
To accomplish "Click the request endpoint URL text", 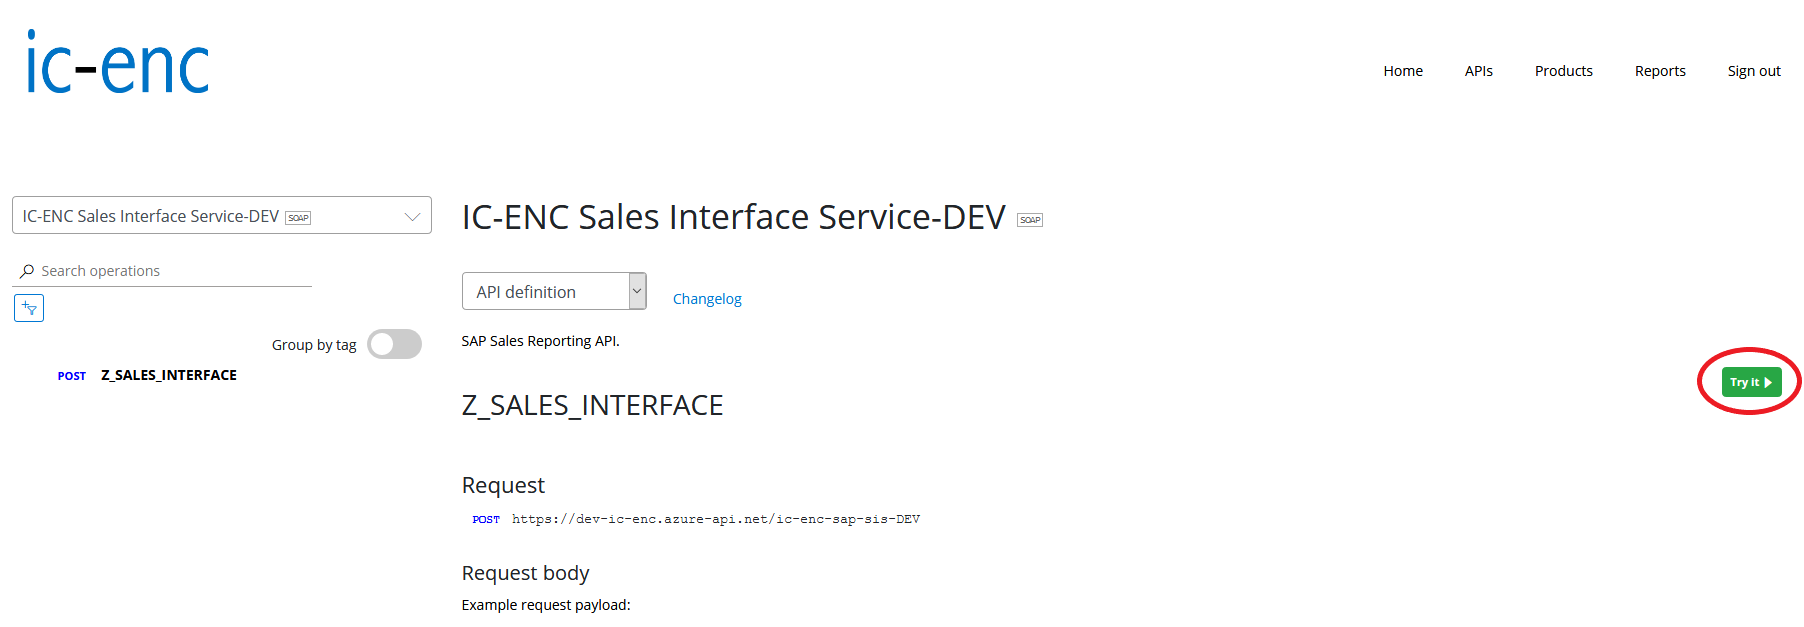I will (x=715, y=520).
